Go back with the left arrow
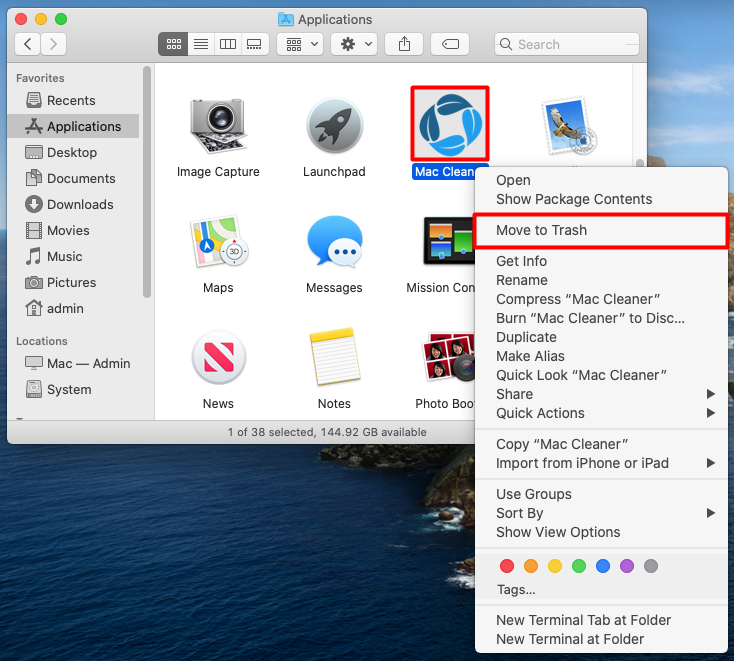Screen dimensions: 734x661 click(28, 44)
